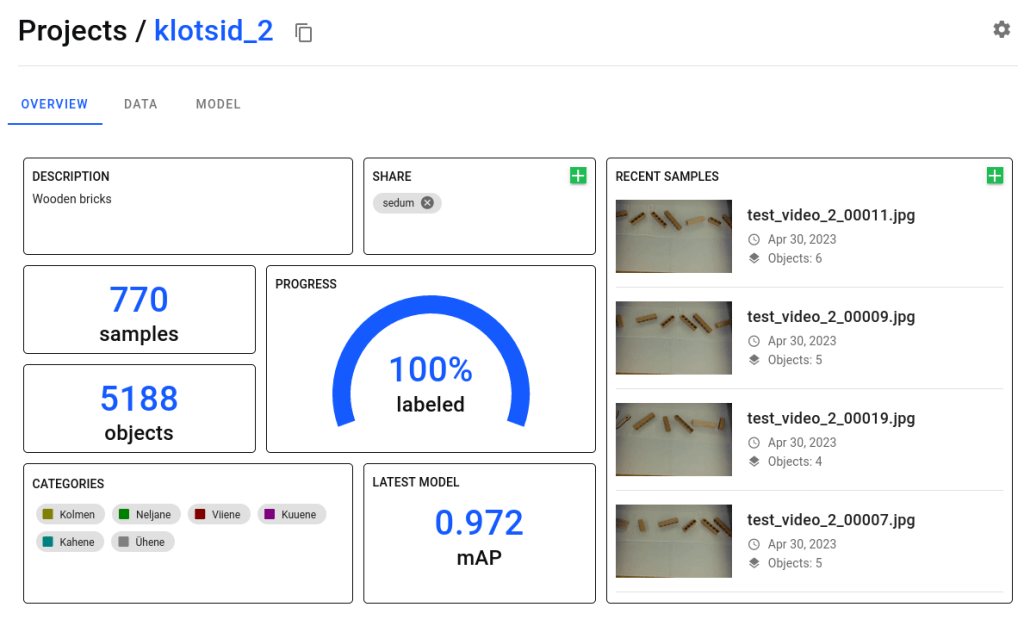Click the Neljane category chip
The width and height of the screenshot is (1024, 632).
click(146, 515)
